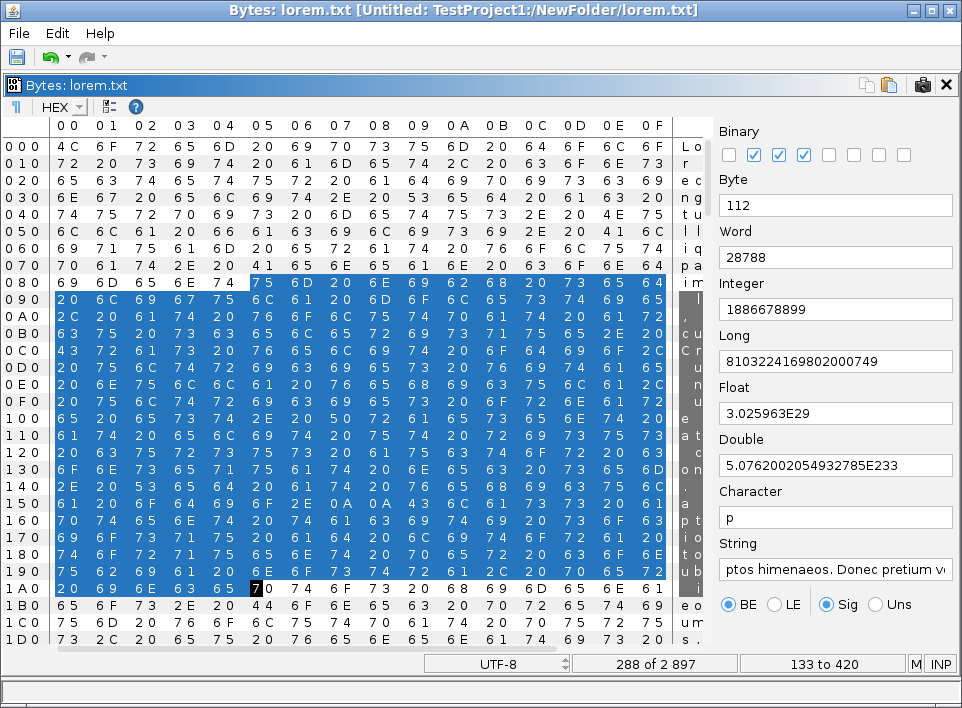Click the print/snapshot camera icon
The image size is (962, 708).
[923, 85]
